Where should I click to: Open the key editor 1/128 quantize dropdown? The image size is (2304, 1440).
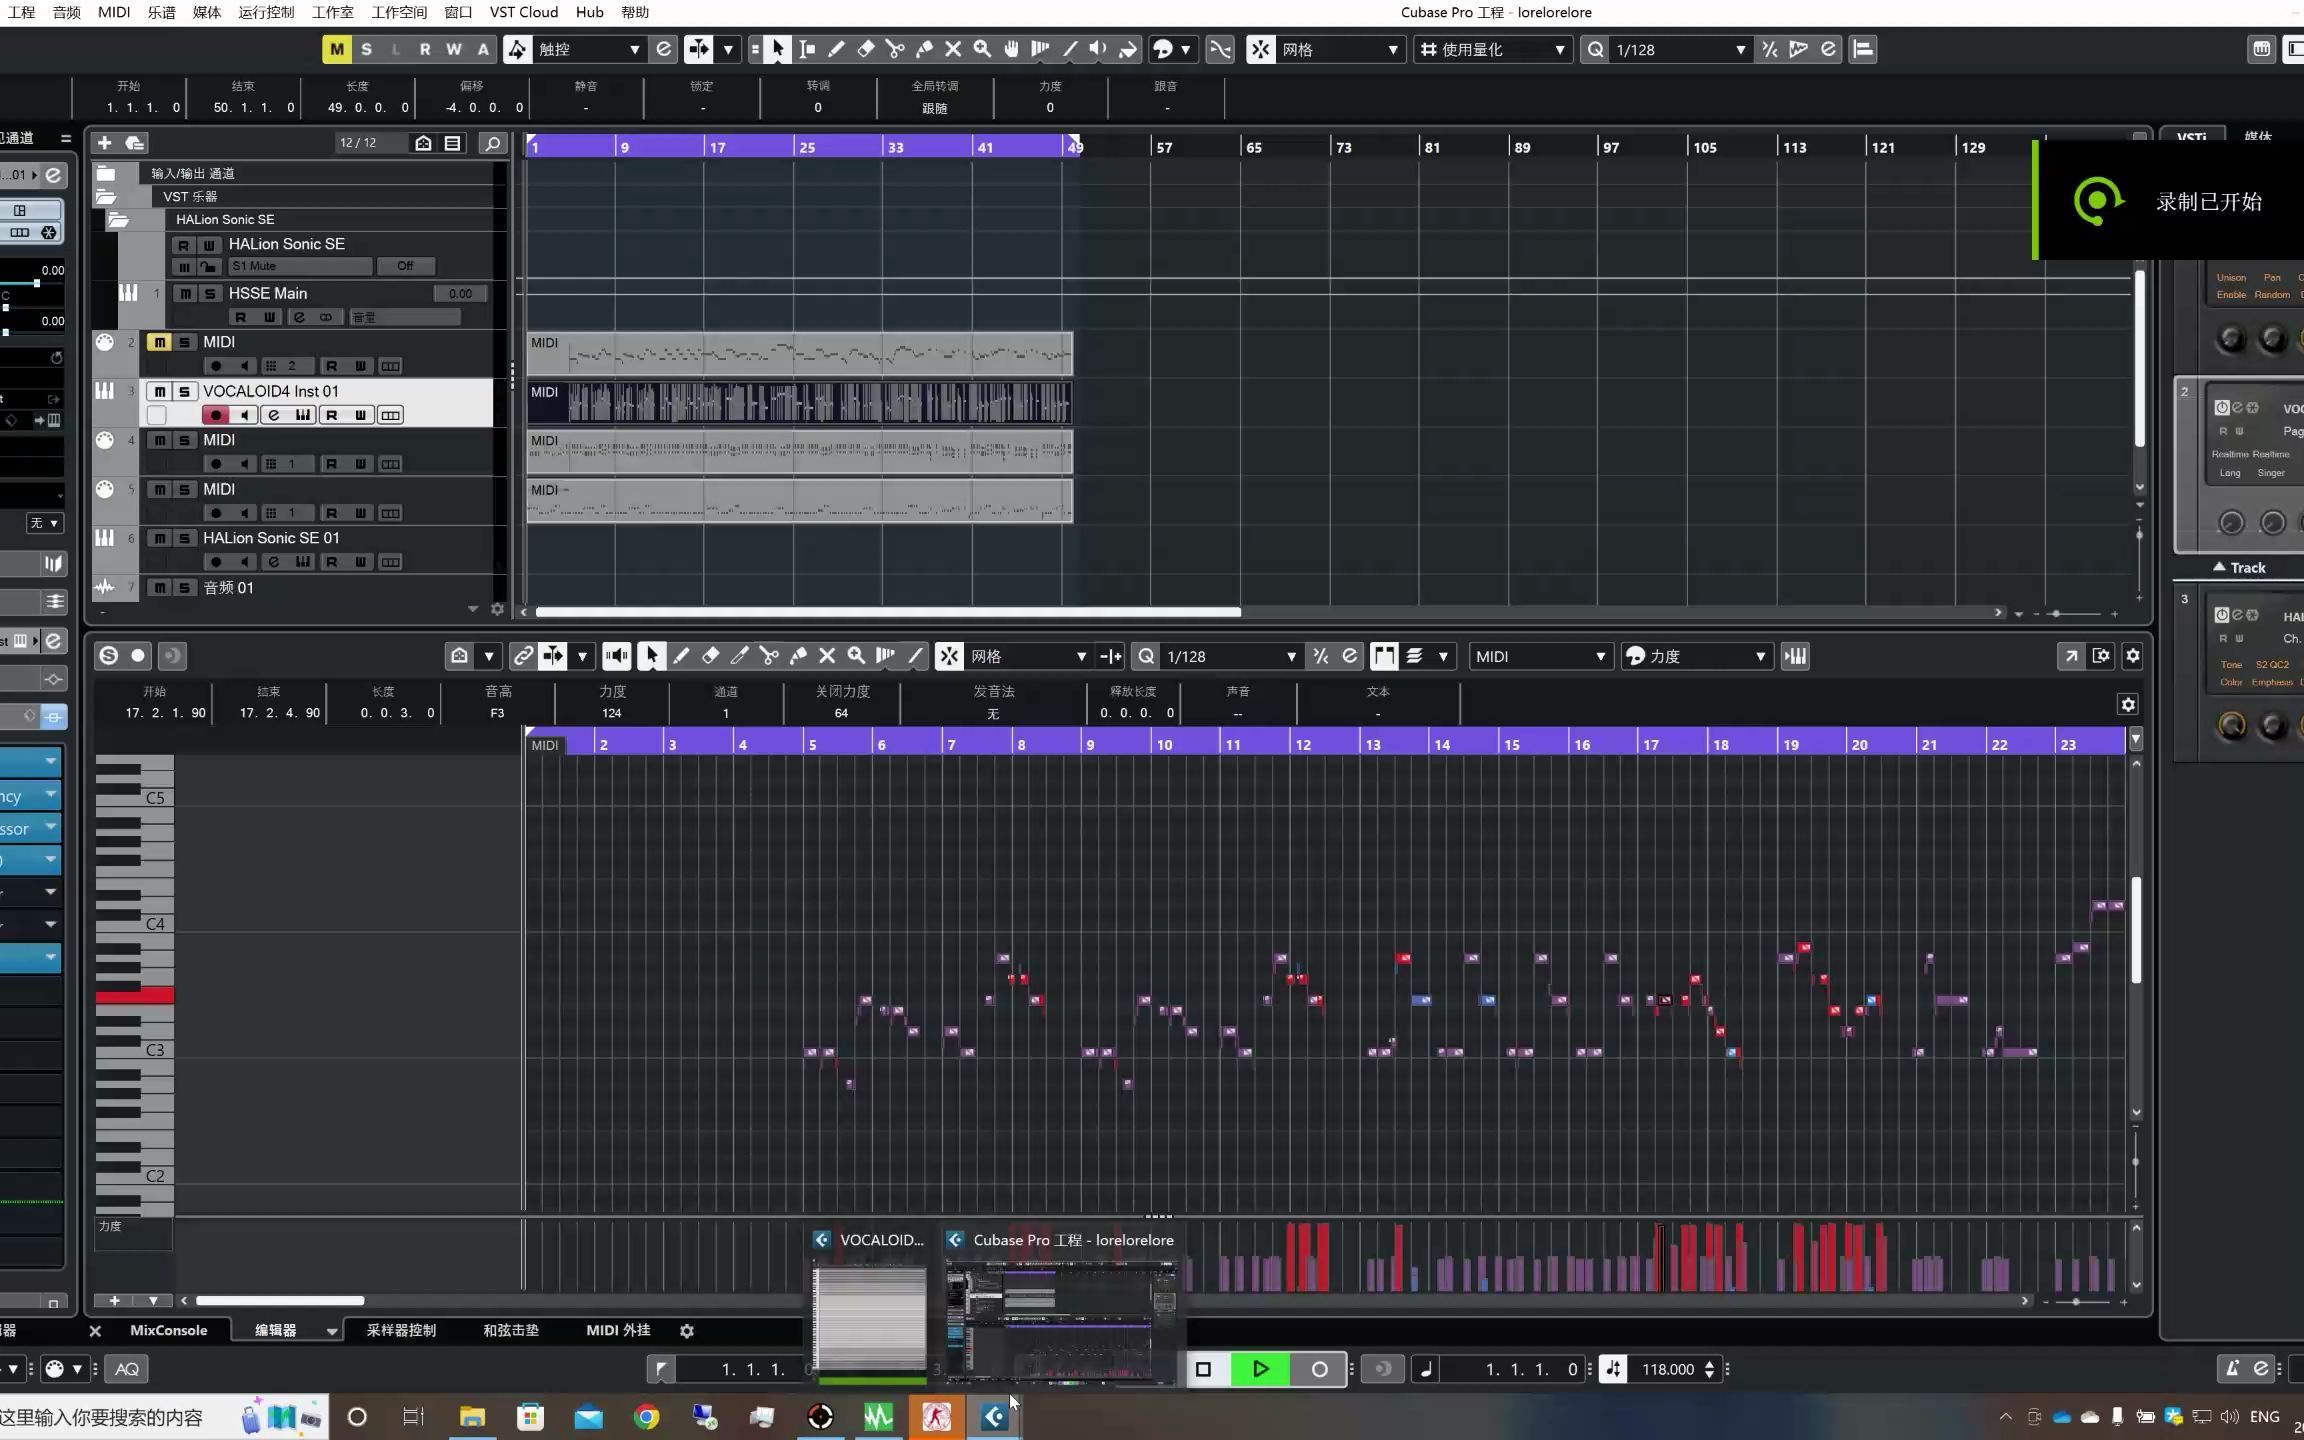tap(1230, 656)
